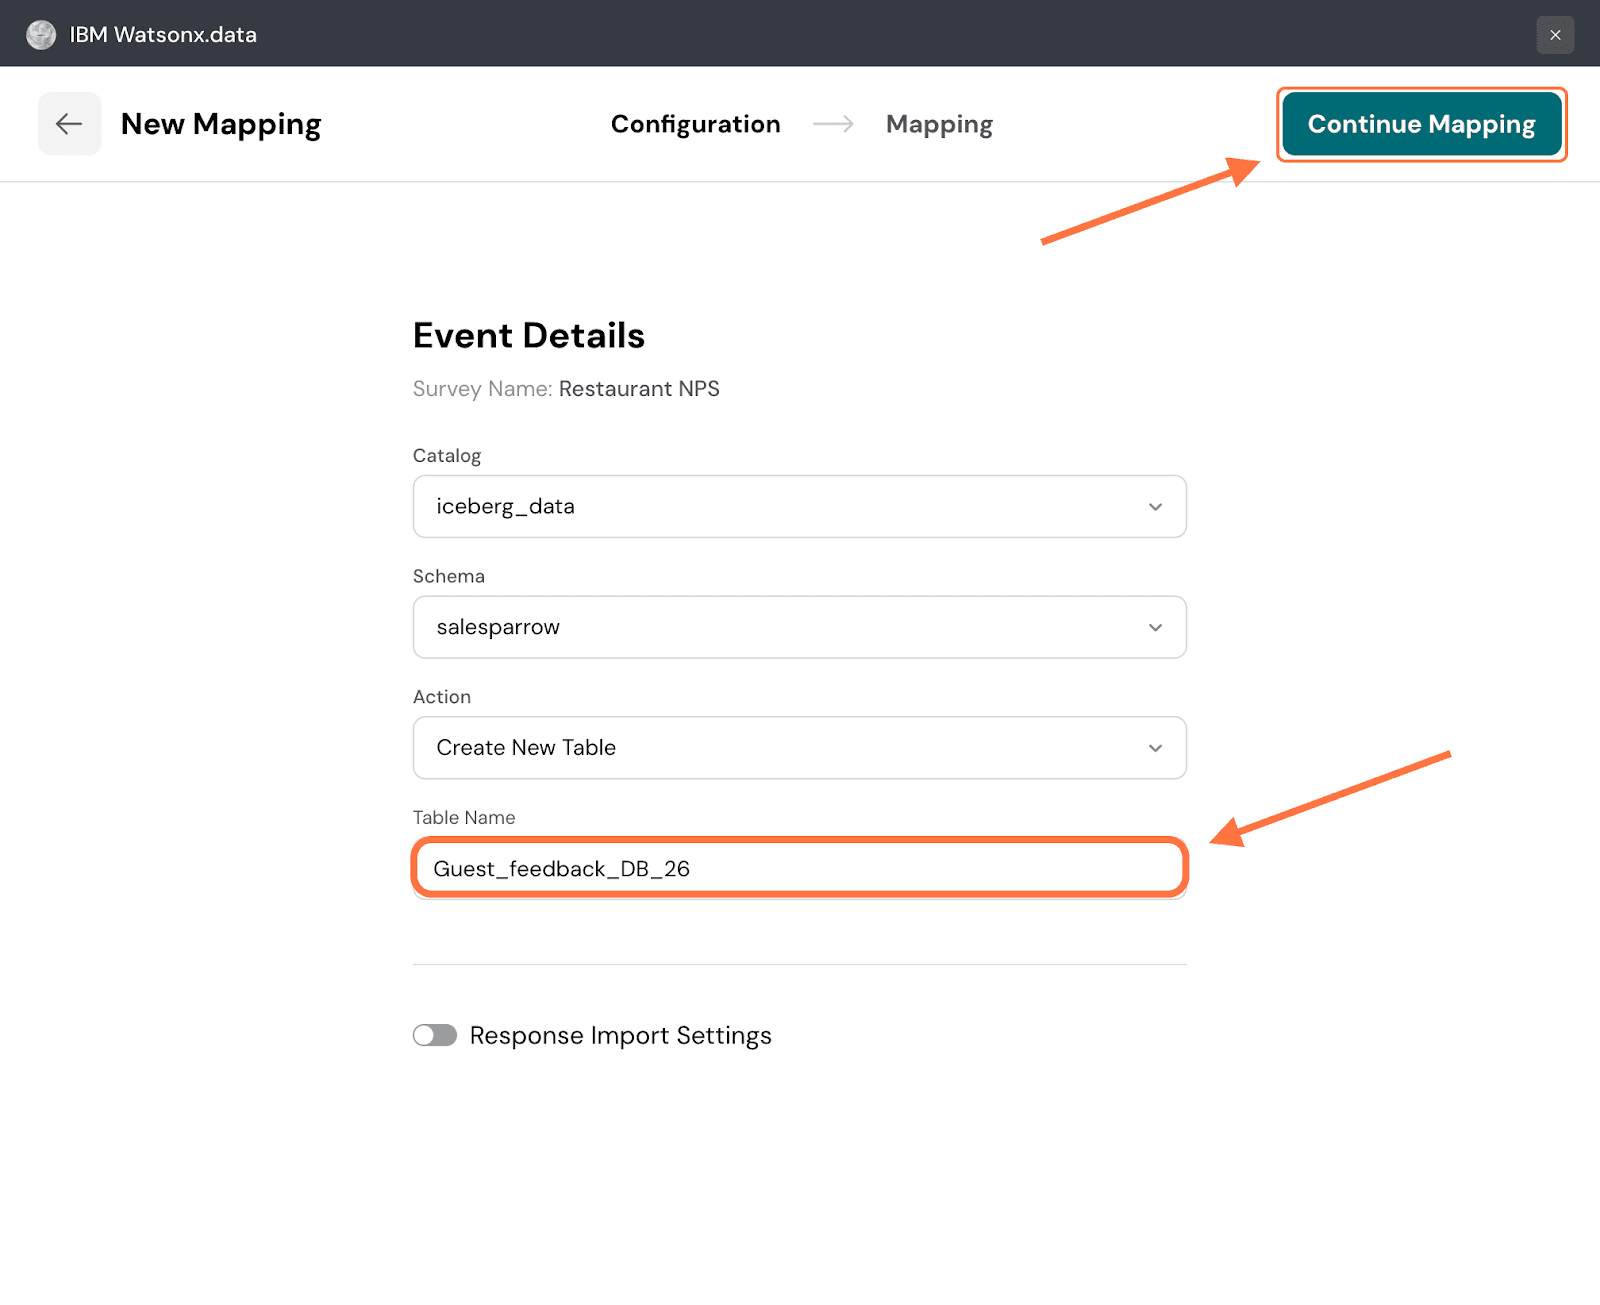Open the Create New Table action dropdown

click(798, 748)
